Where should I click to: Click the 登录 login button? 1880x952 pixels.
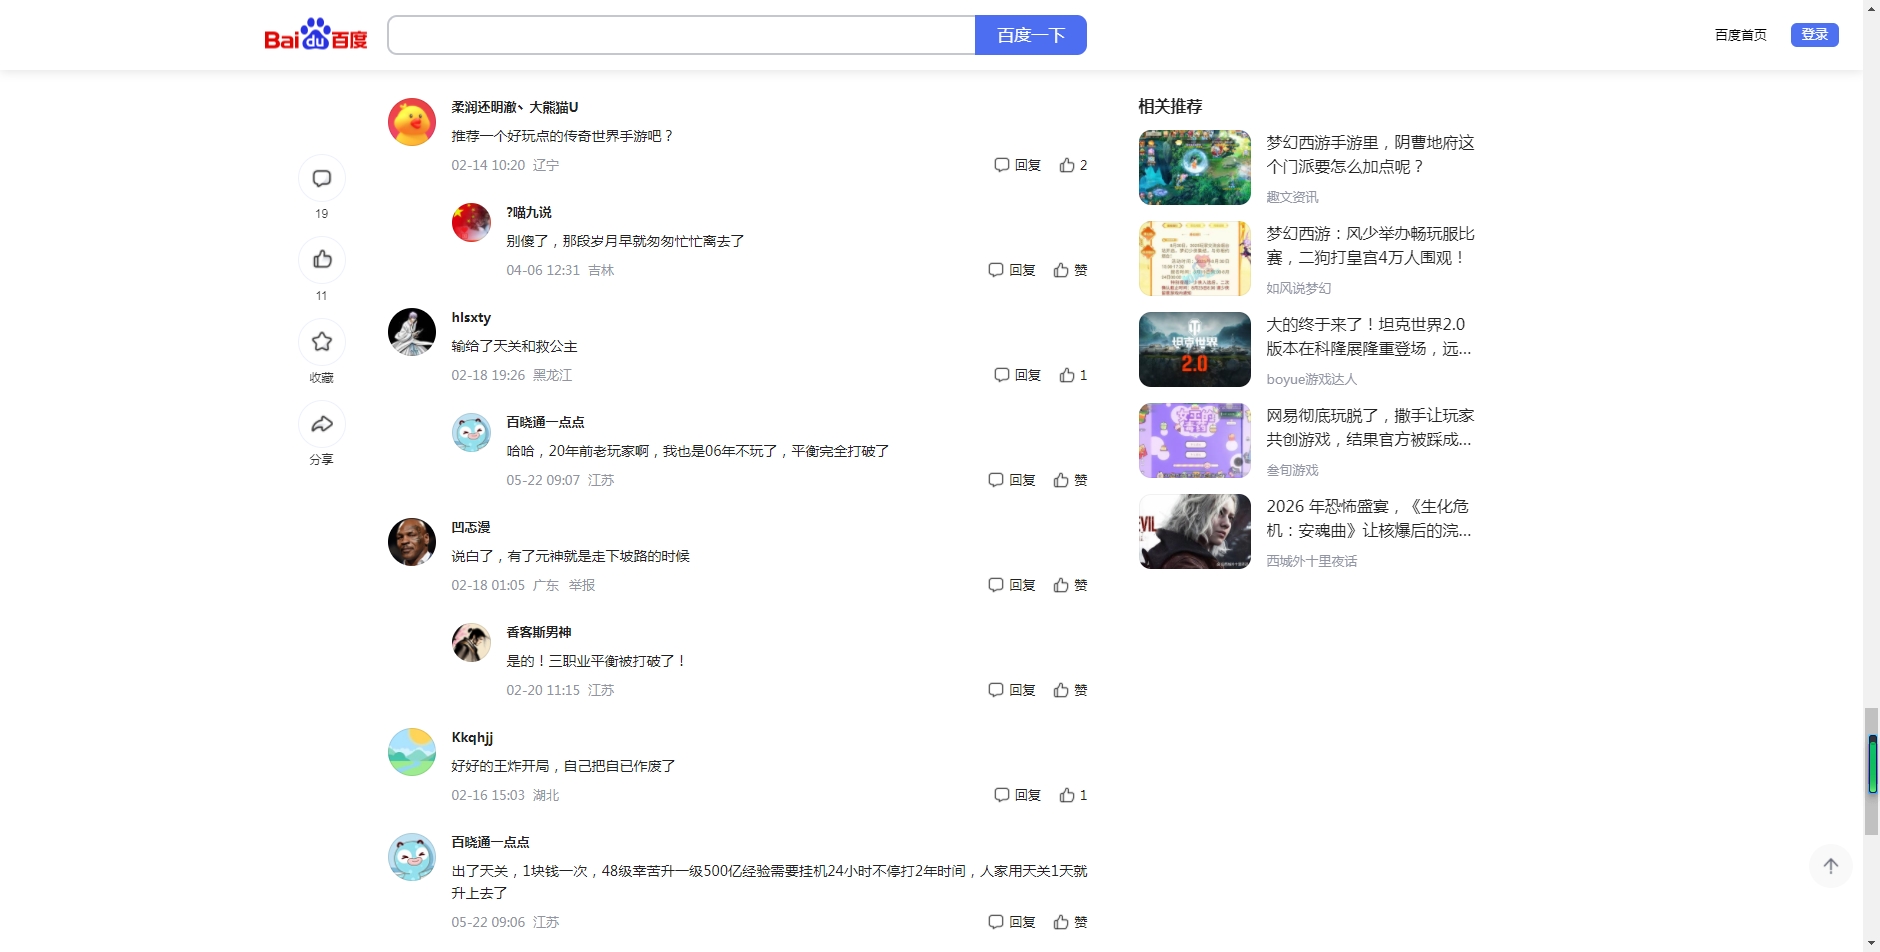click(x=1814, y=35)
